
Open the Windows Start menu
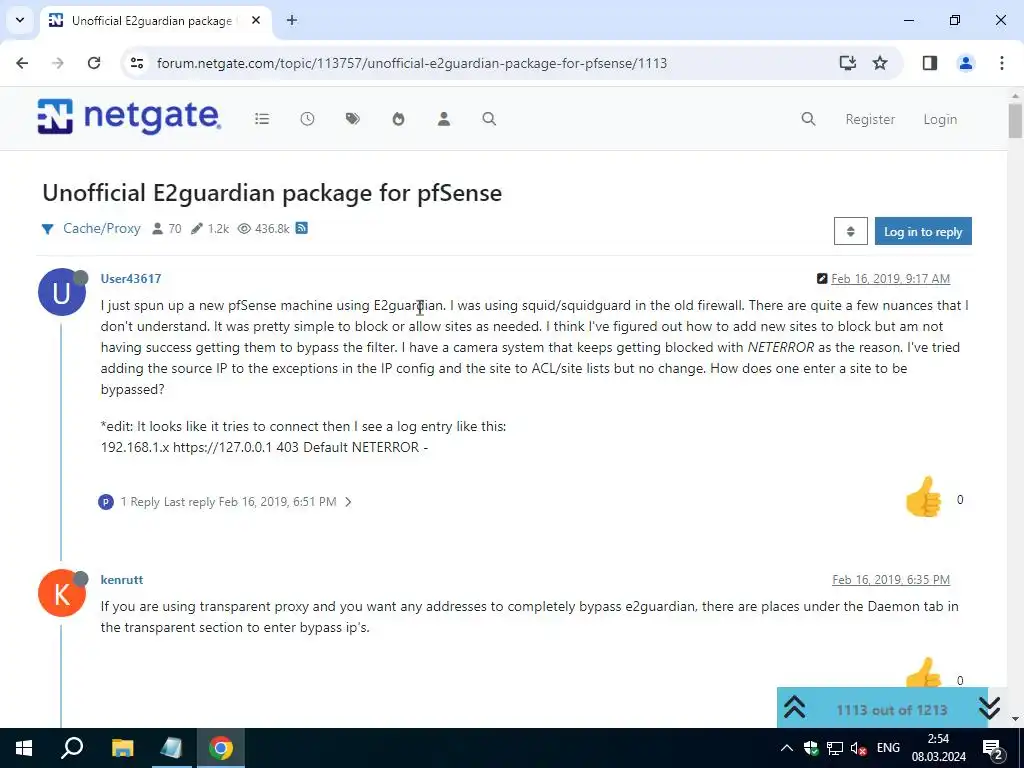tap(24, 748)
